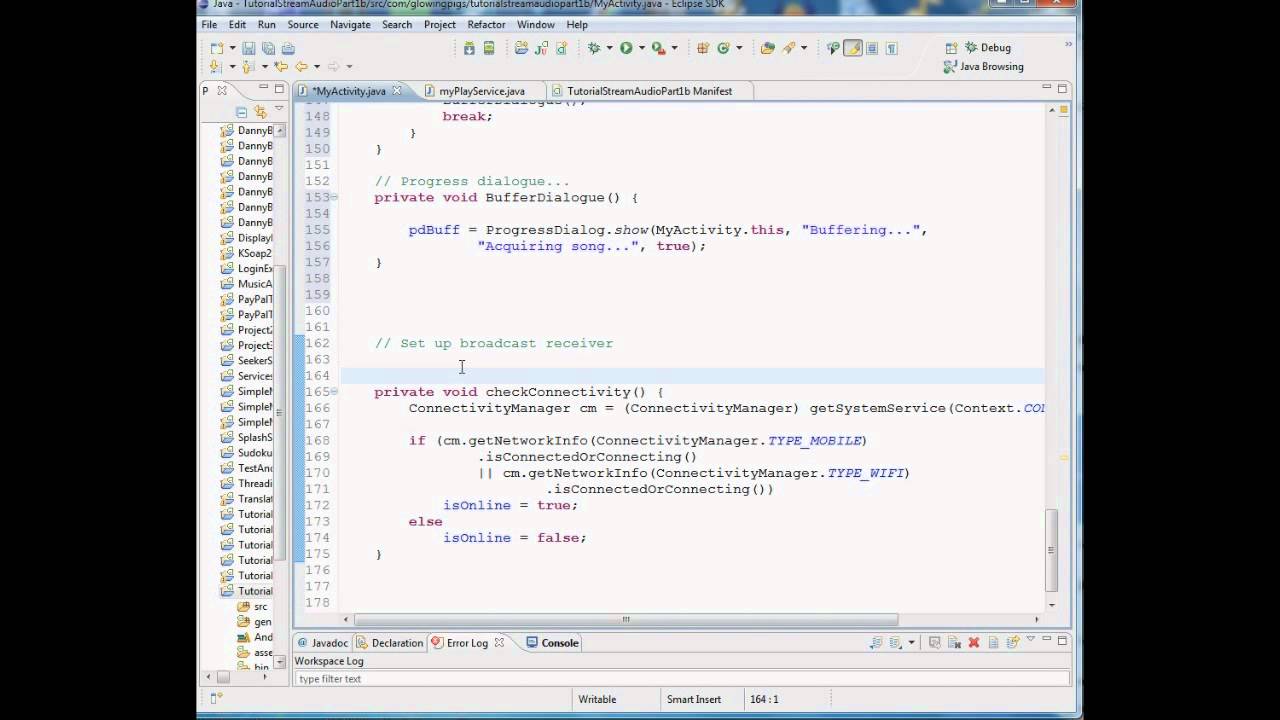Click the Debug bug icon in the toolbar

[594, 48]
